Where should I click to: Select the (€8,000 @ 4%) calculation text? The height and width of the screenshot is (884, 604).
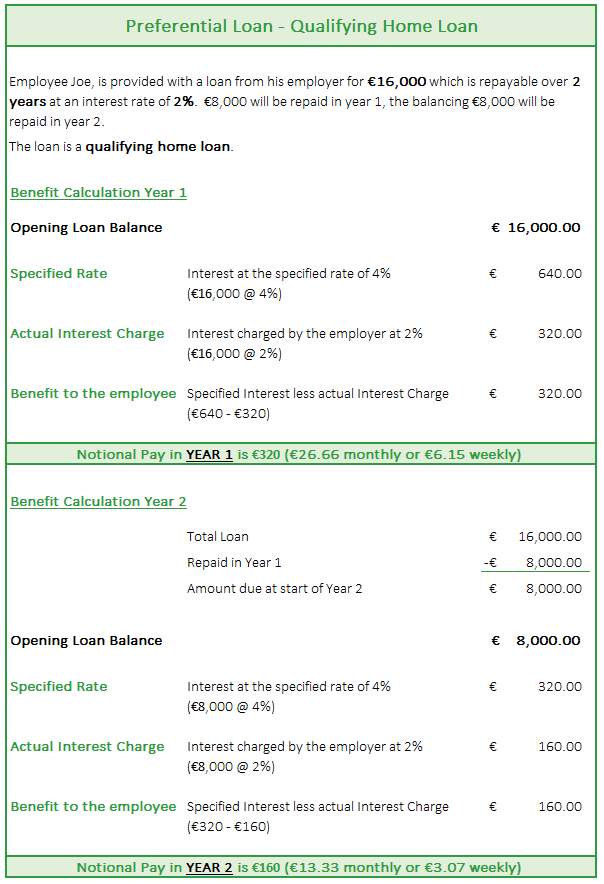coord(231,707)
